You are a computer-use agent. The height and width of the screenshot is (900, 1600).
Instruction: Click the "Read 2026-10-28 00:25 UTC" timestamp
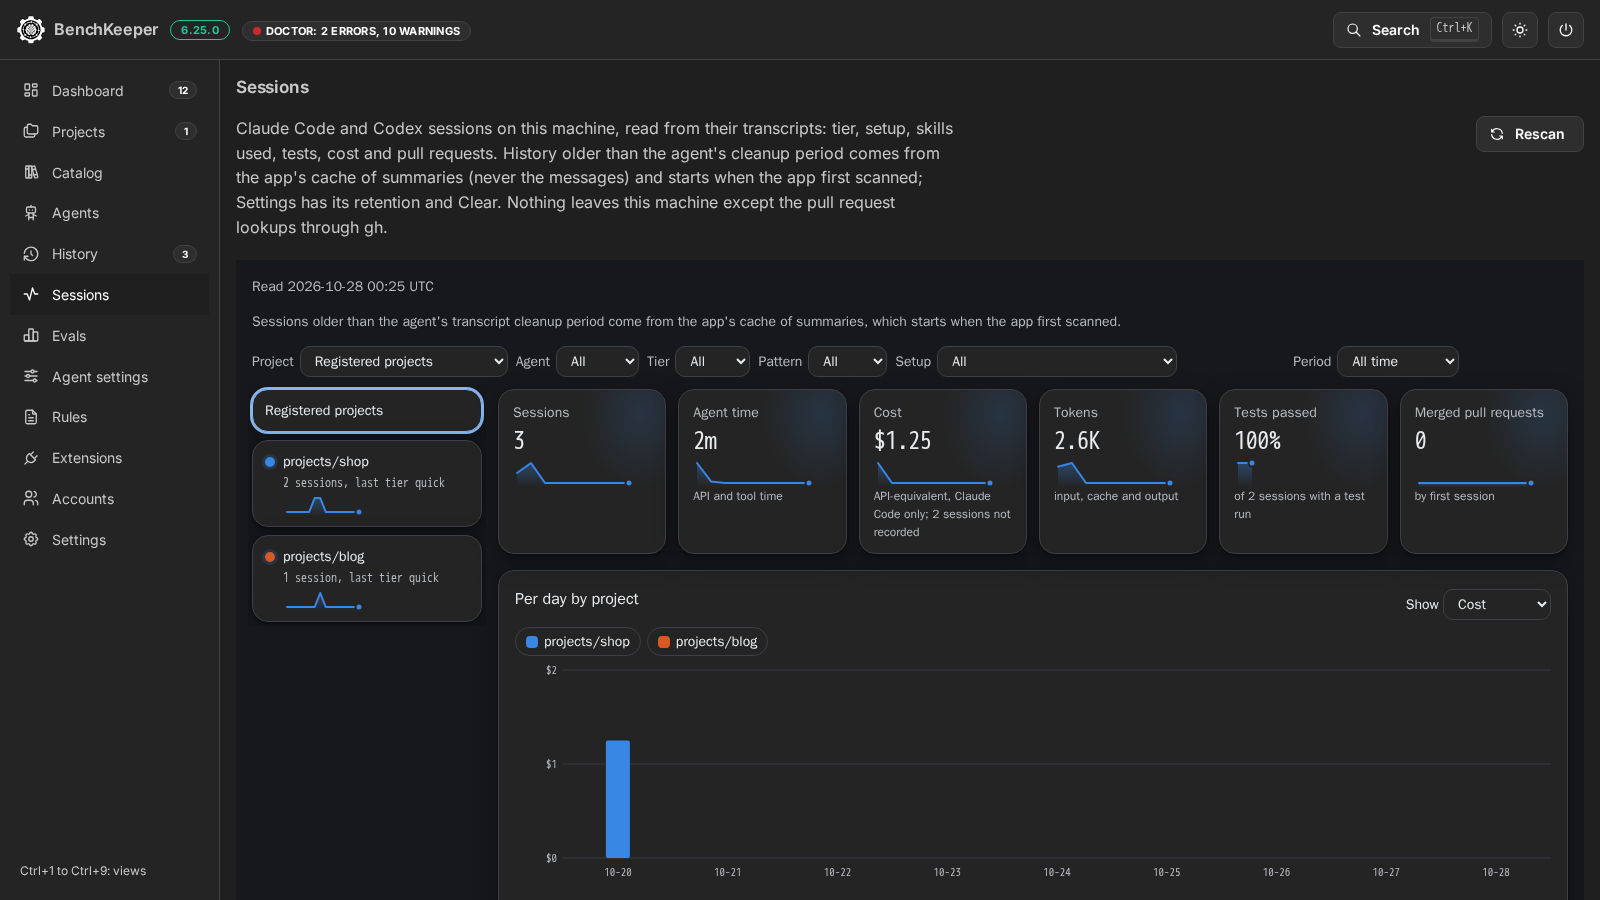click(x=343, y=286)
